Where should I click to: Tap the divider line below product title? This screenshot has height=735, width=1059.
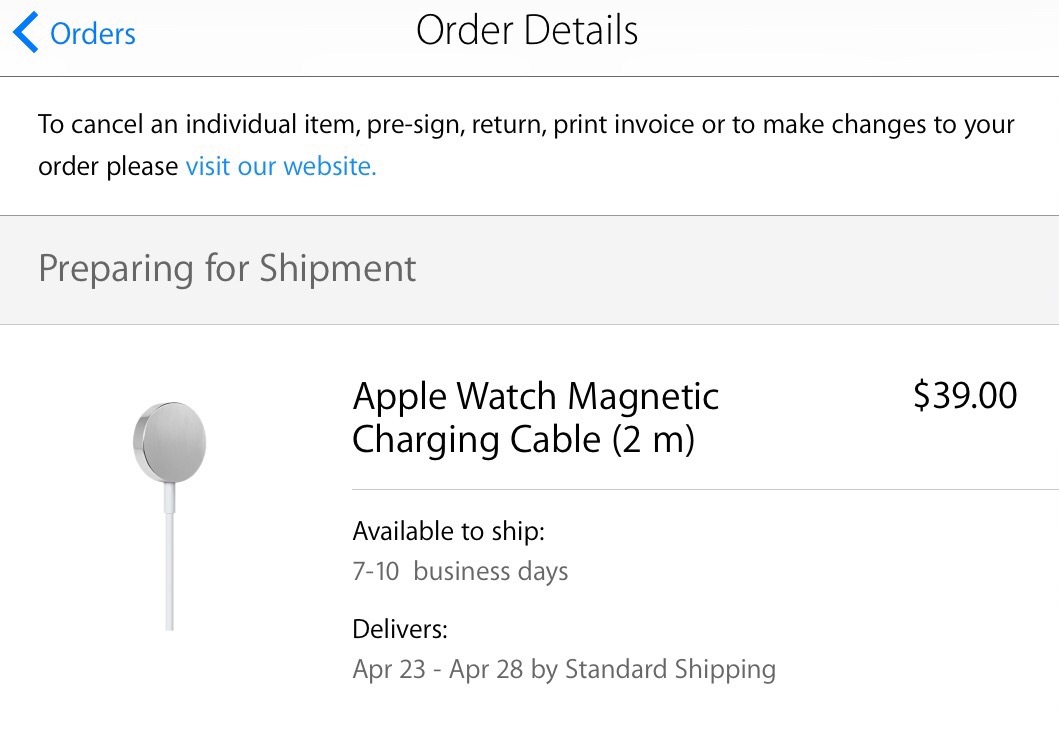pos(705,489)
